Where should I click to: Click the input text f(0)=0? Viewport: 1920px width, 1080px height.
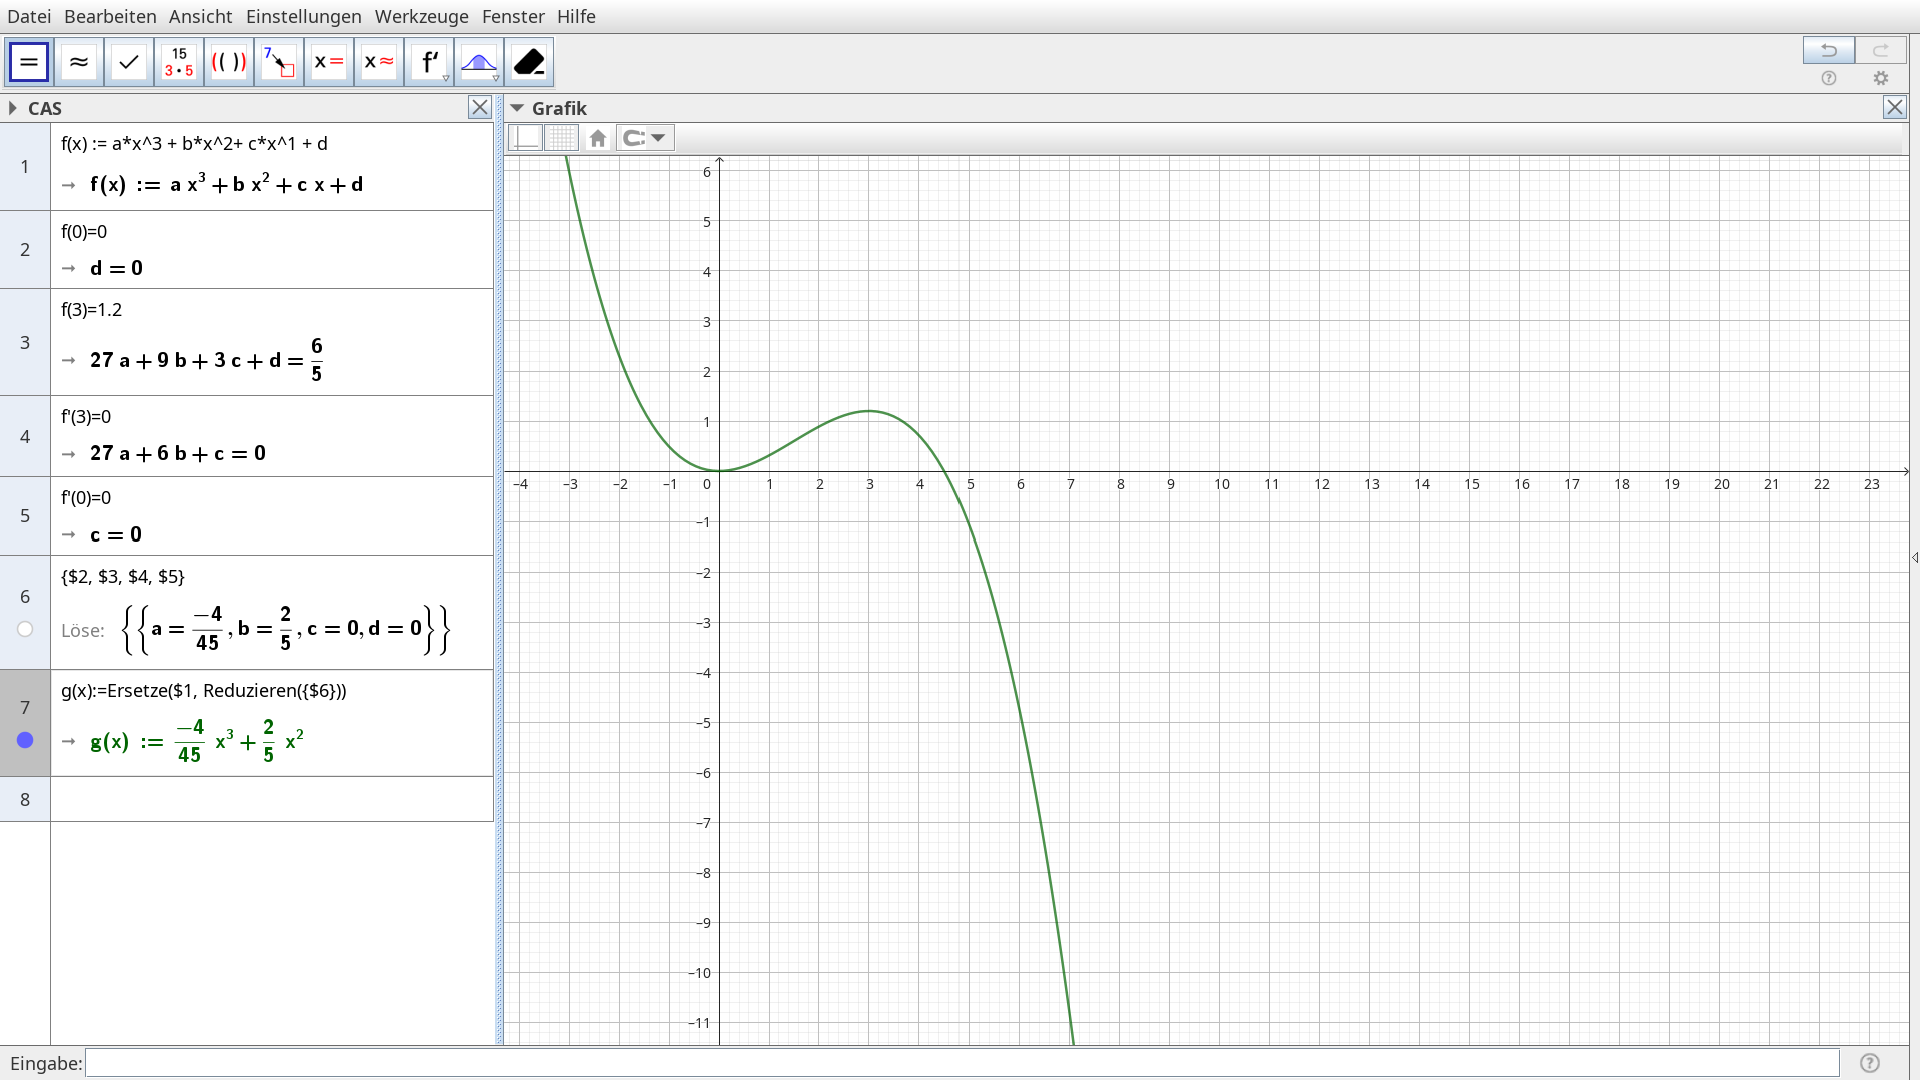click(84, 232)
